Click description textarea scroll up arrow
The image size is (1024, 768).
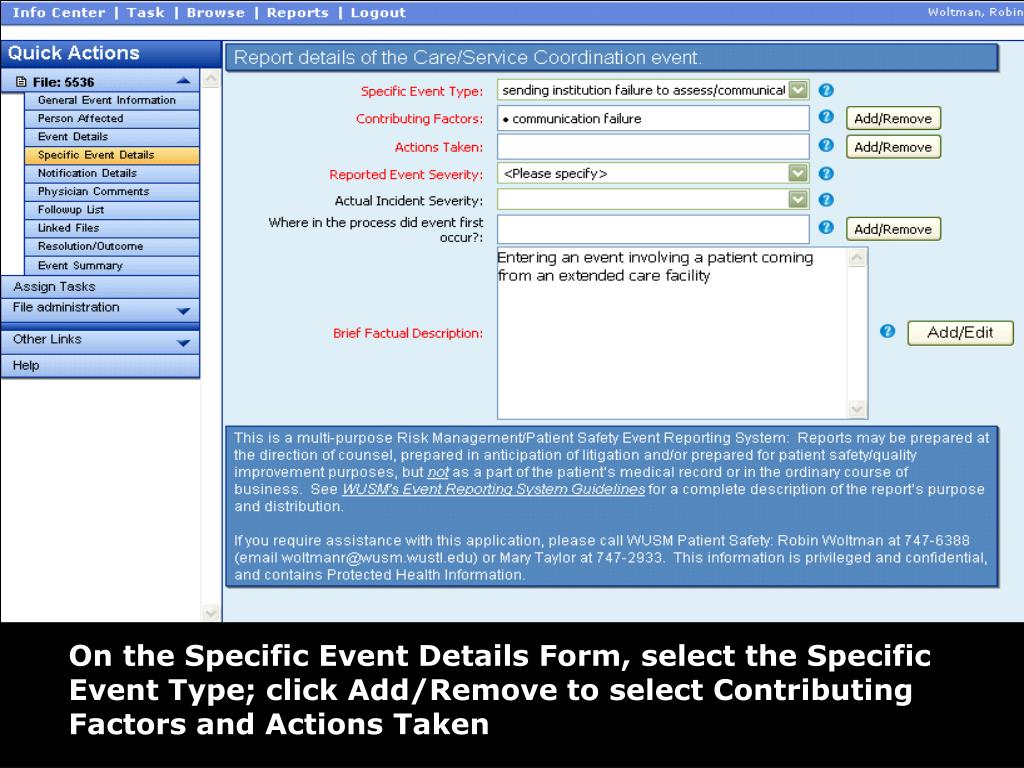pyautogui.click(x=857, y=257)
